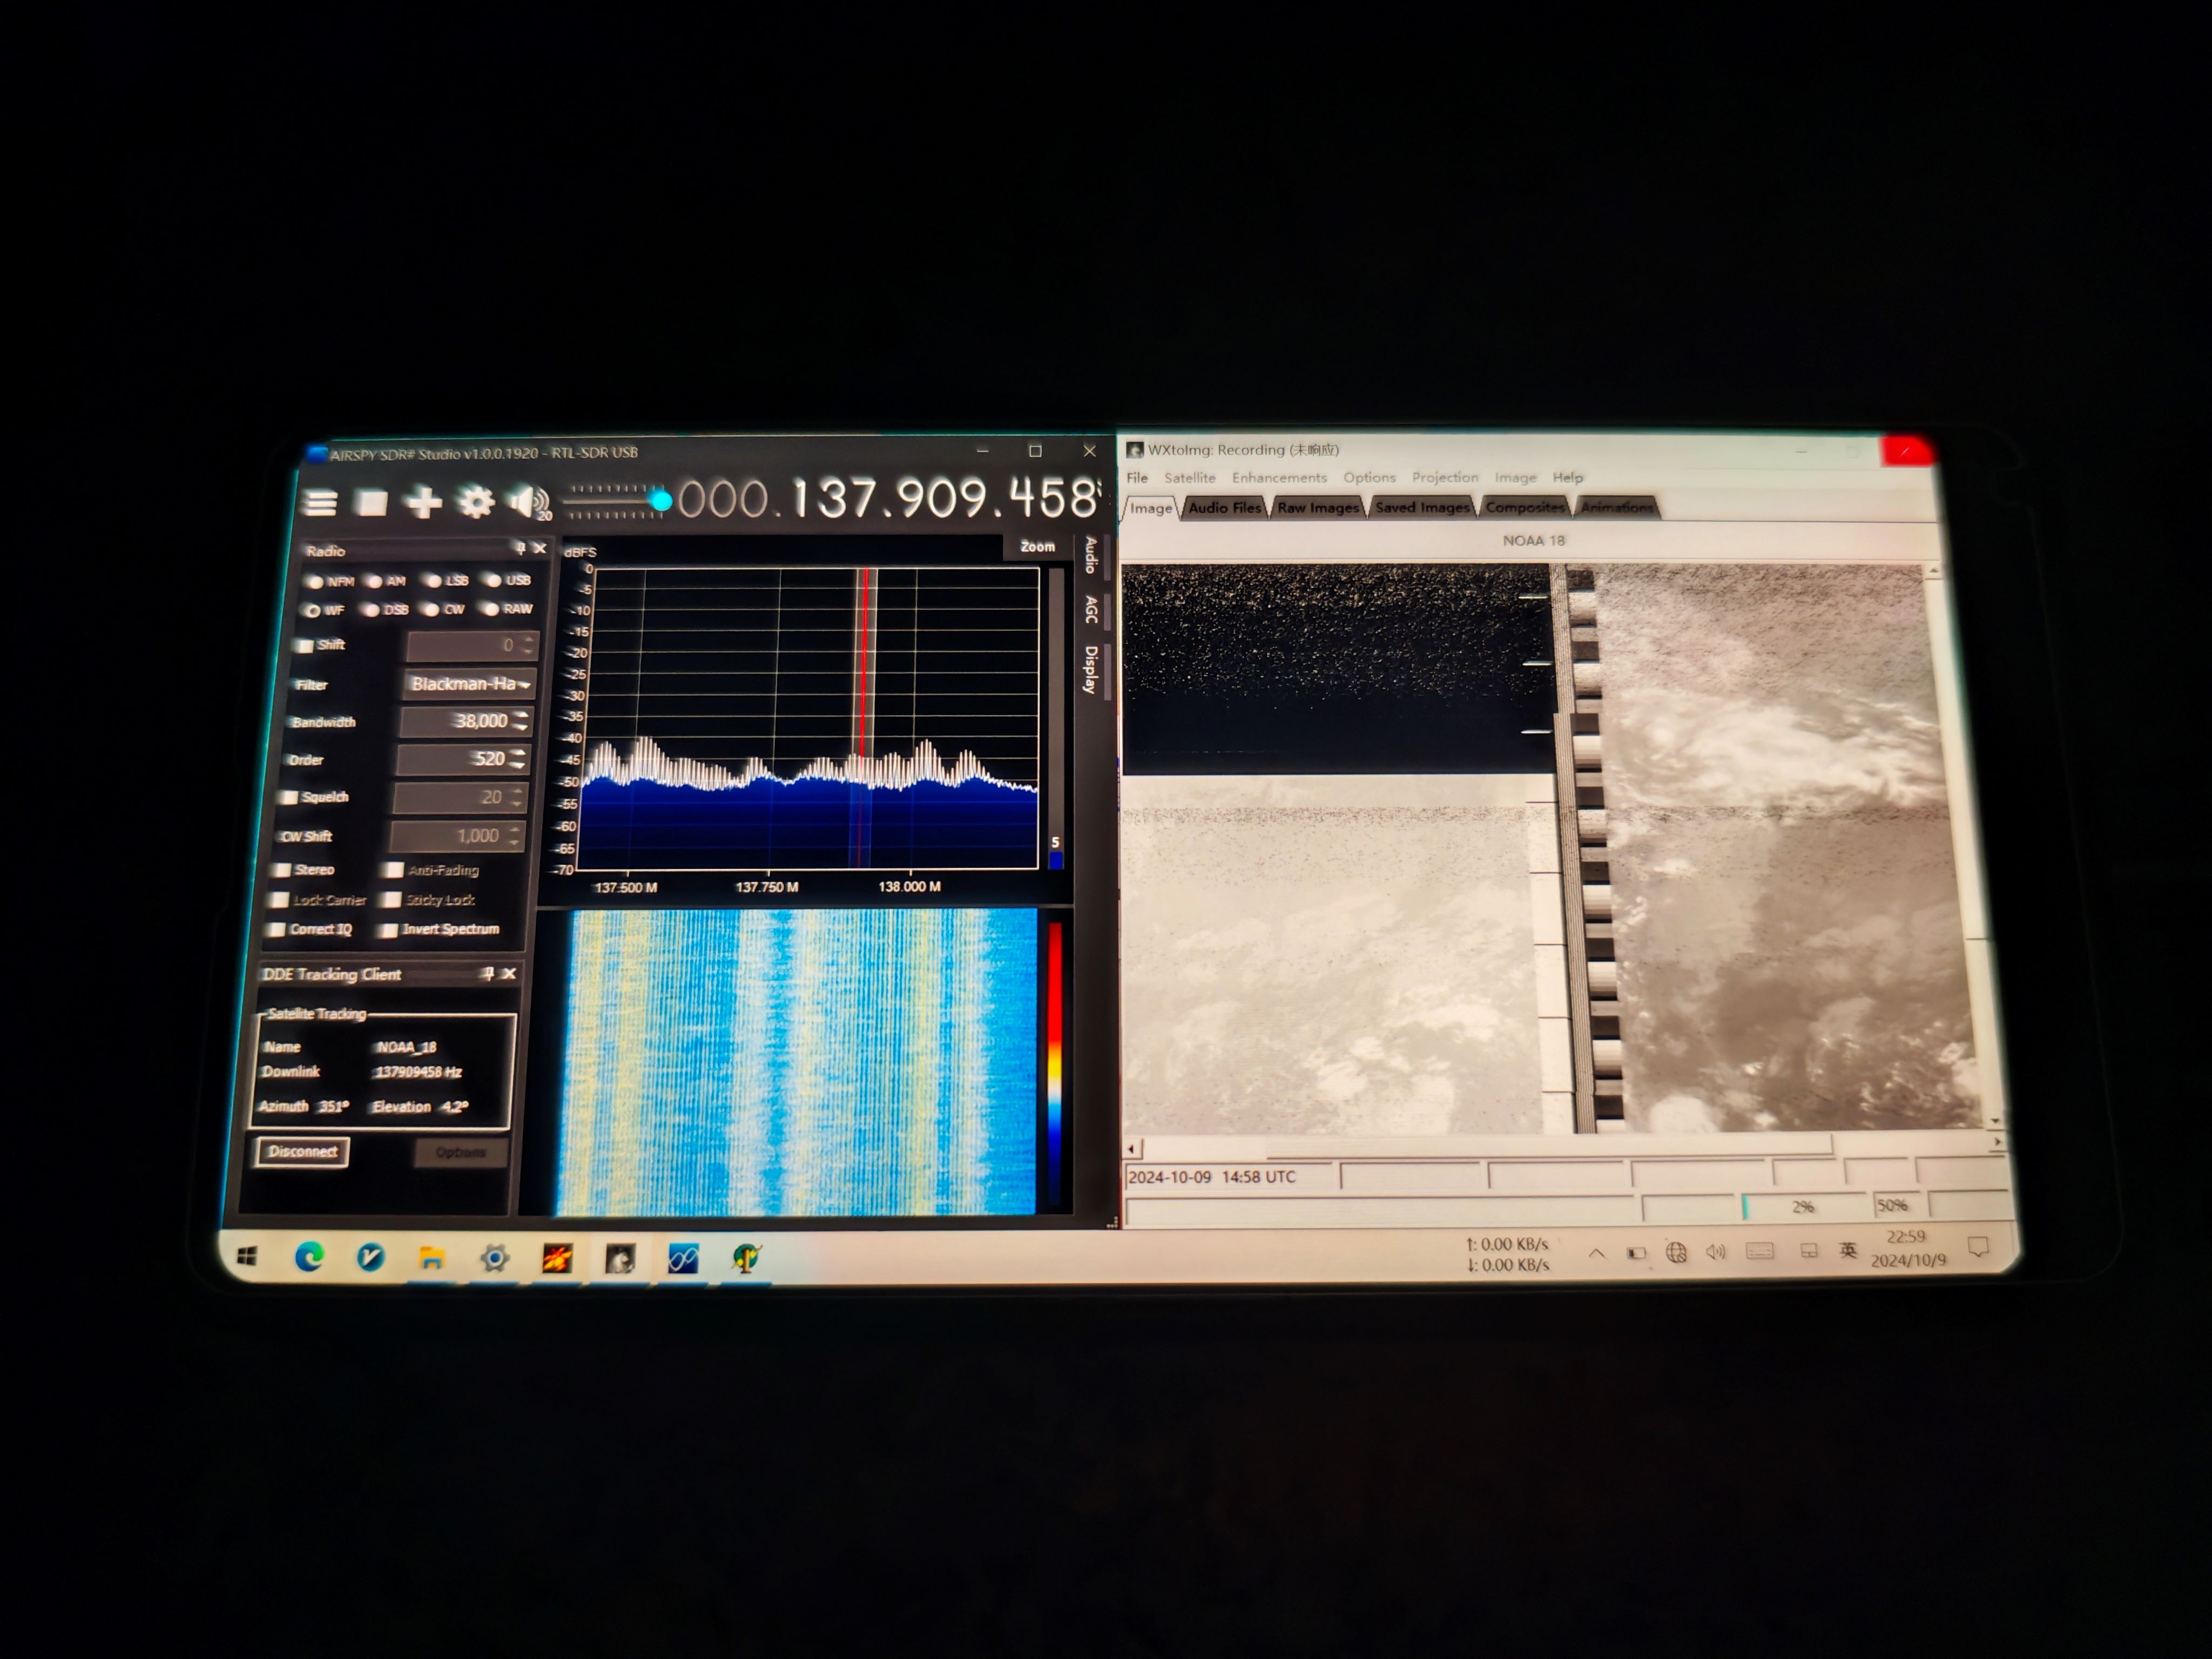Click the stop radio button icon

click(372, 502)
